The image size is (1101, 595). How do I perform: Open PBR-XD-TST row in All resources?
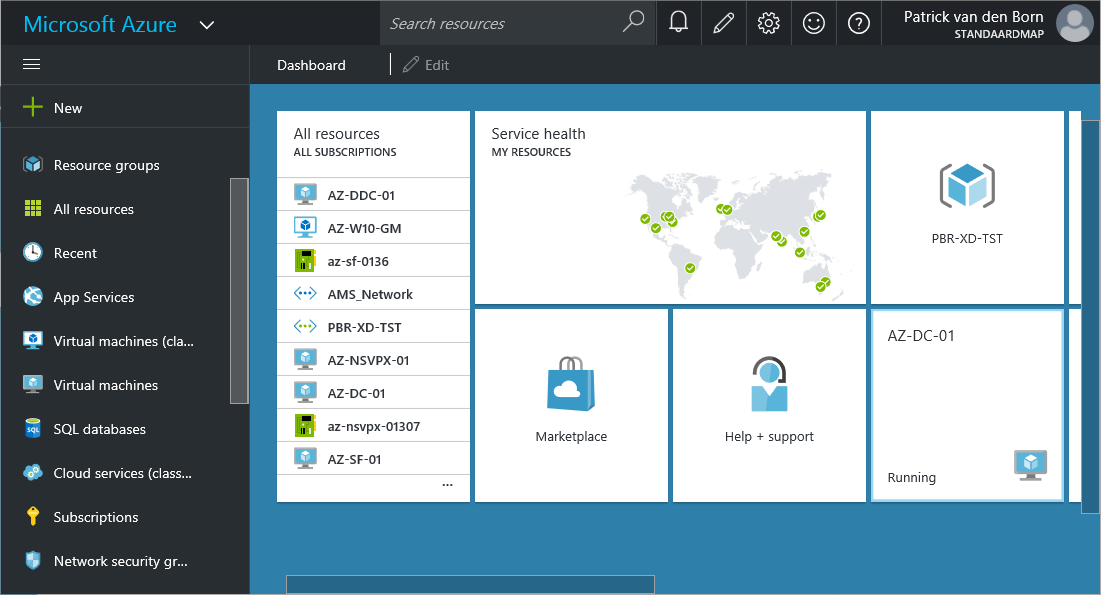pyautogui.click(x=374, y=327)
